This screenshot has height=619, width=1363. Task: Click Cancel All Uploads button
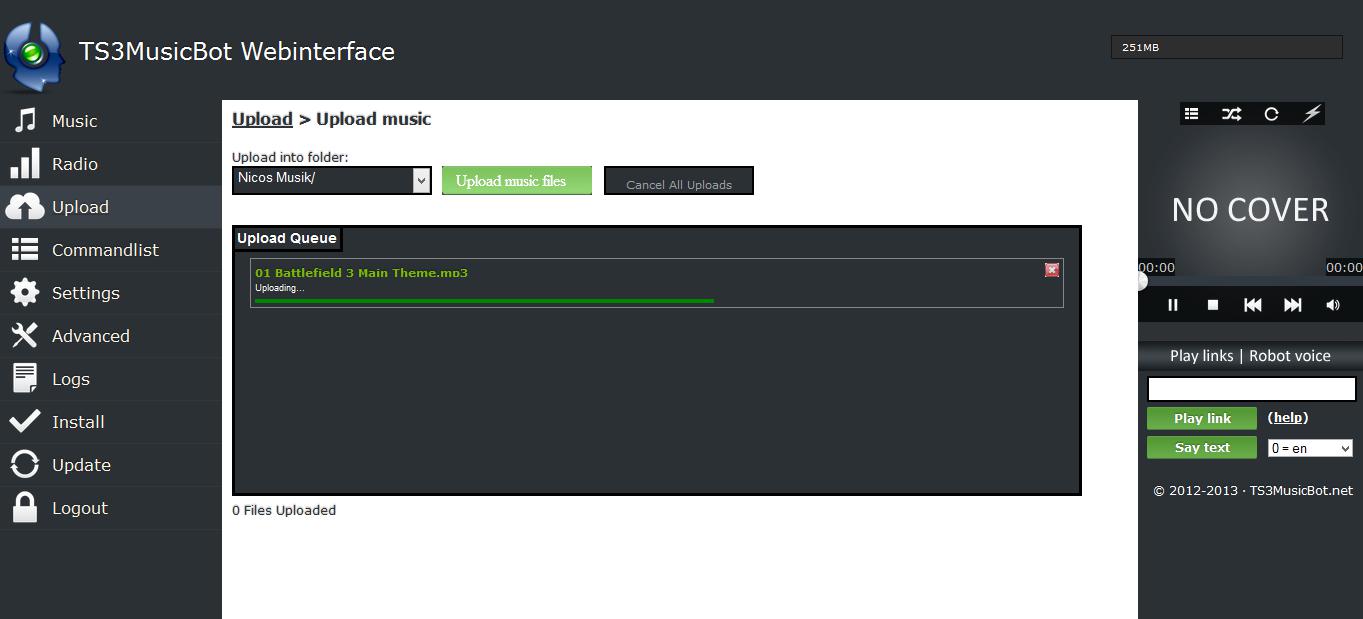tap(679, 181)
